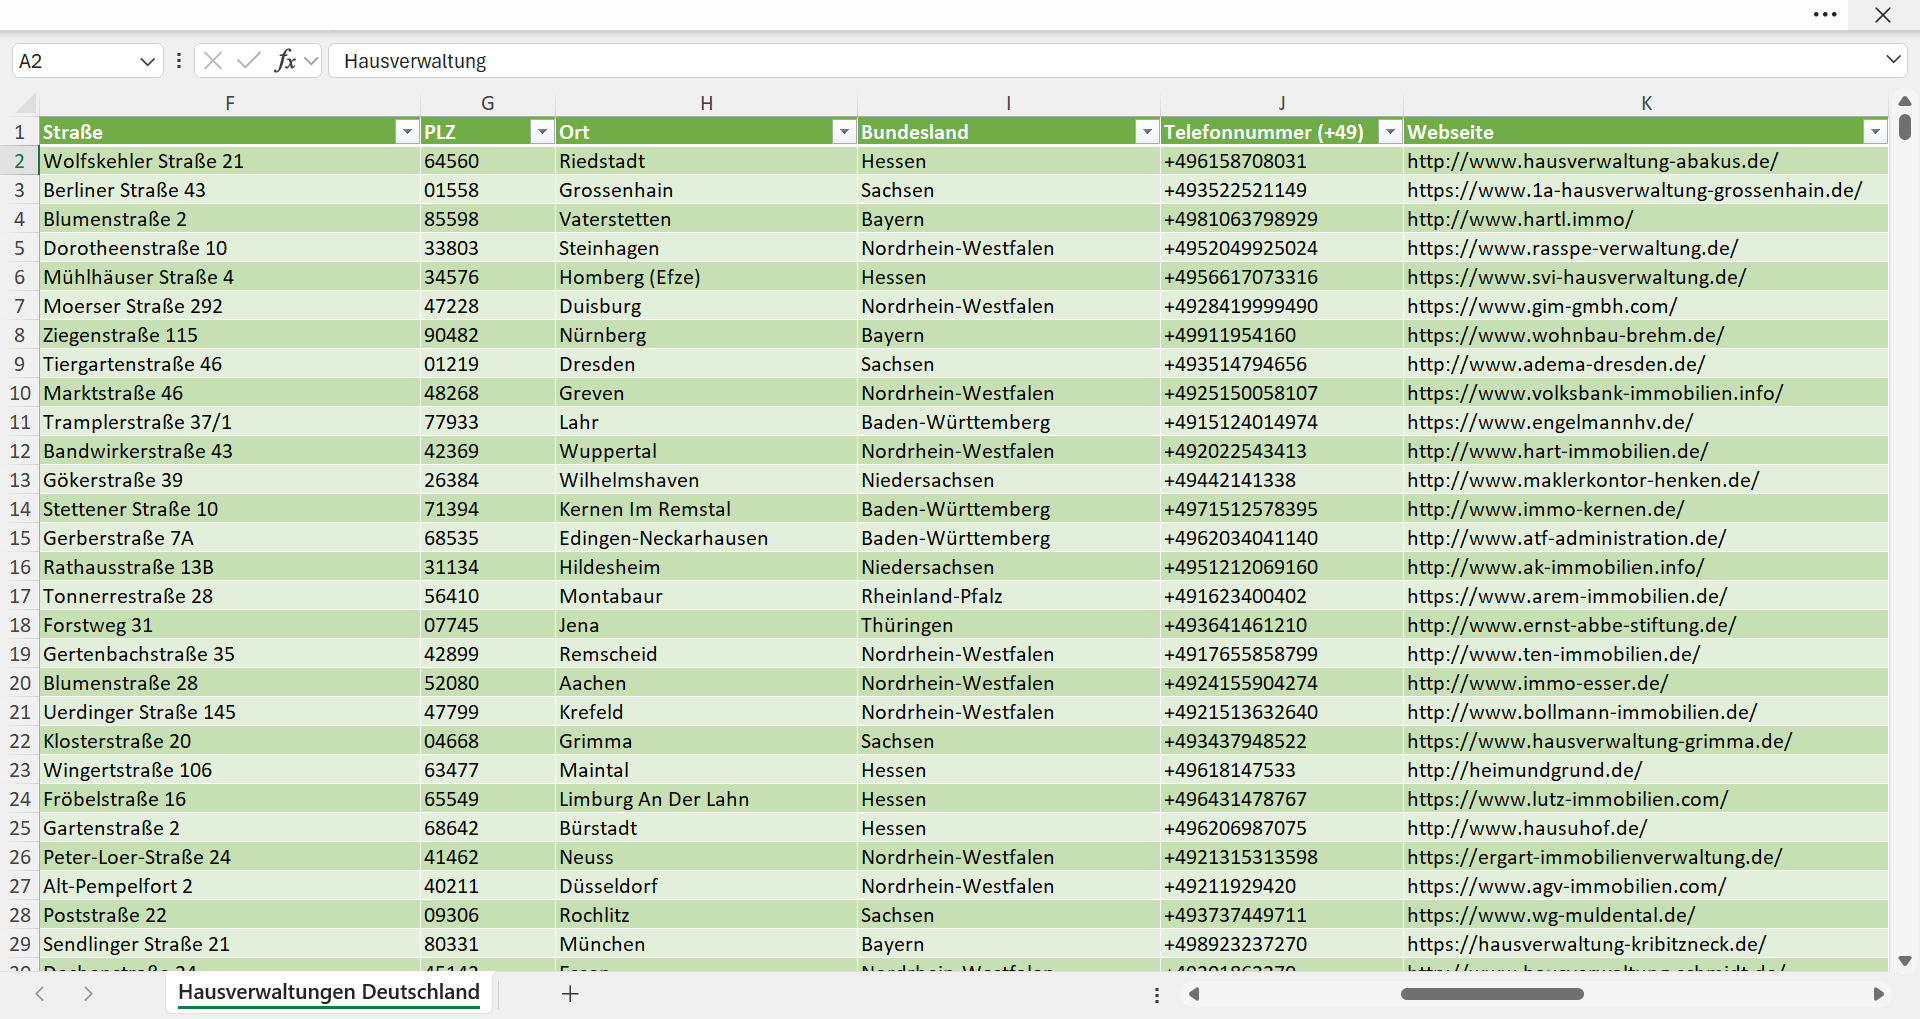
Task: Select cell Peter-Loer-Straße 24
Action: (x=230, y=857)
